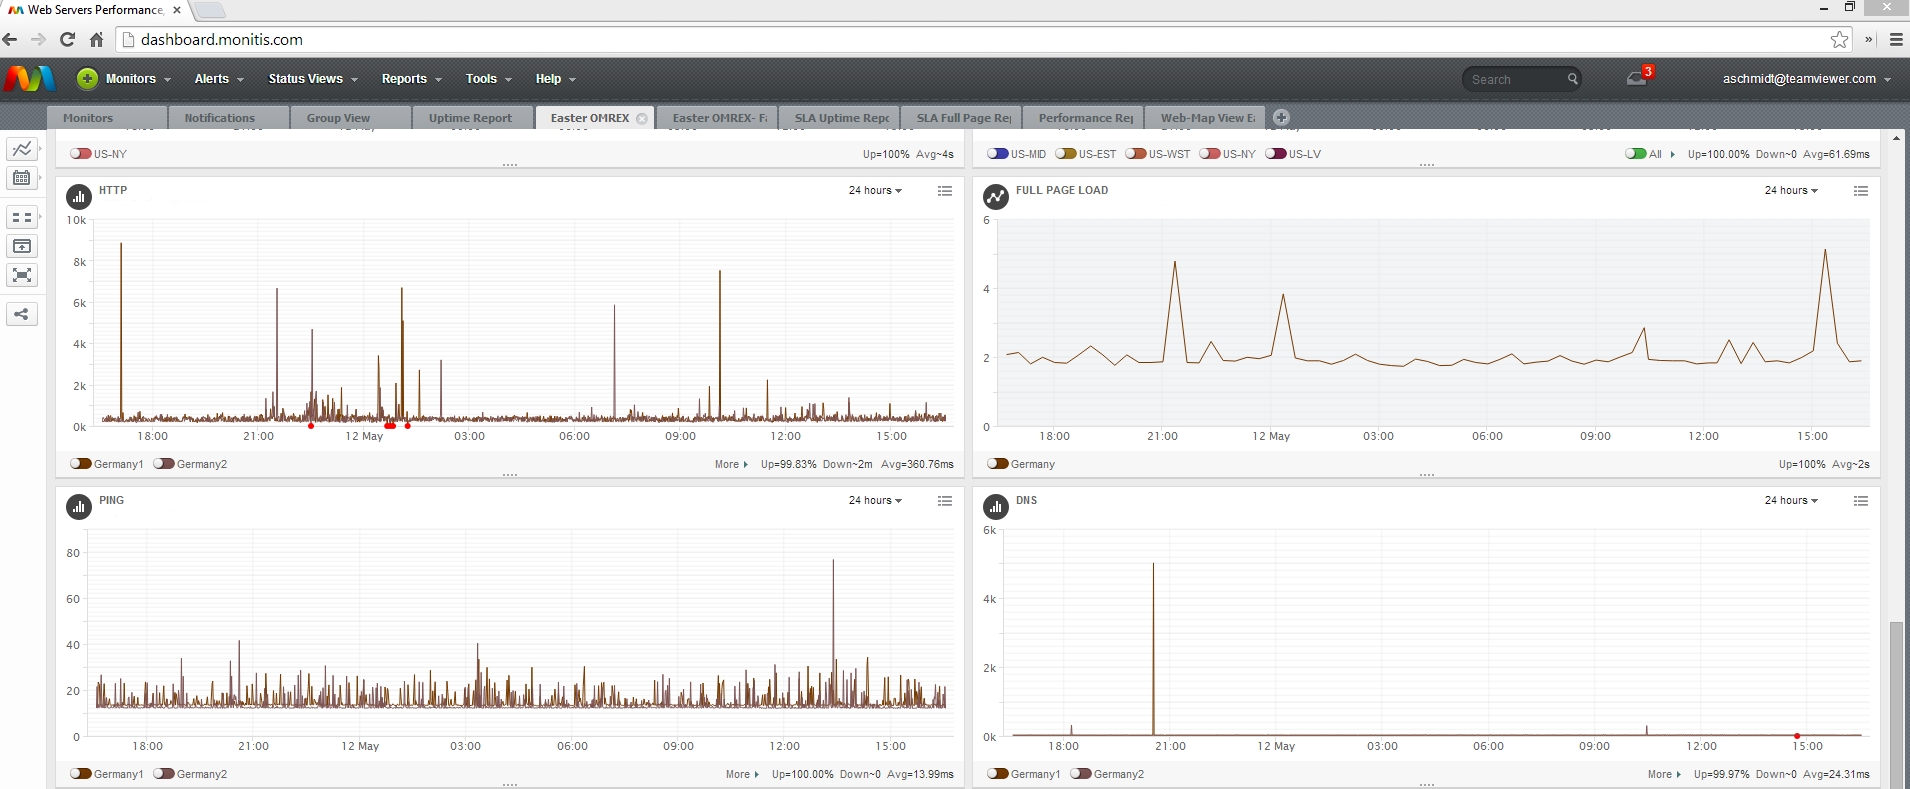Click the fullscreen icon in left sidebar

point(22,275)
